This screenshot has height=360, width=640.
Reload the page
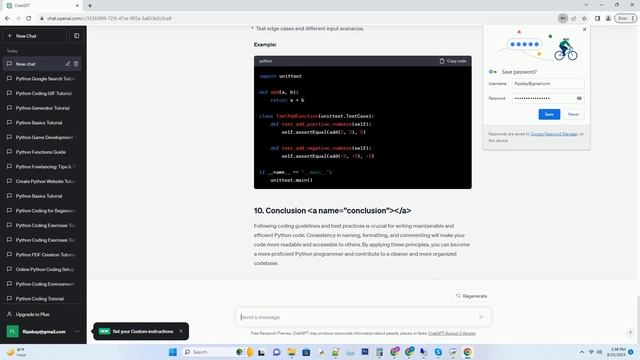coord(29,18)
